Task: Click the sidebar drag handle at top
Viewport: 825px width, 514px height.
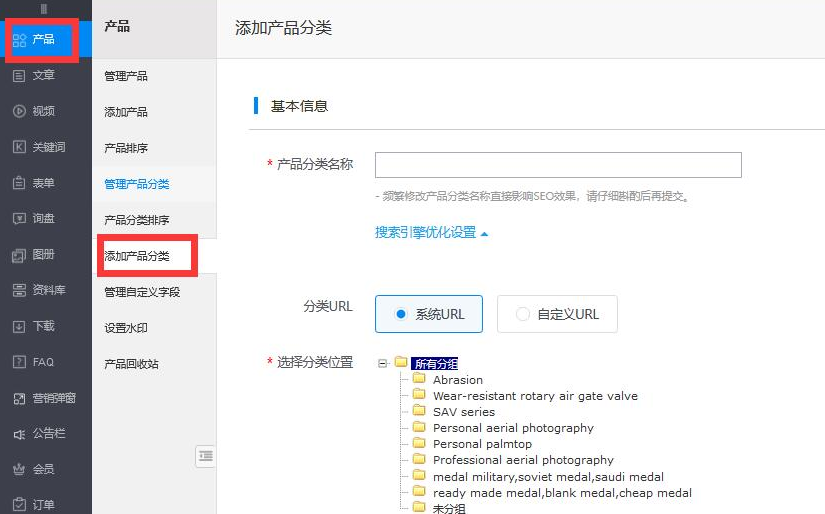Action: [44, 8]
